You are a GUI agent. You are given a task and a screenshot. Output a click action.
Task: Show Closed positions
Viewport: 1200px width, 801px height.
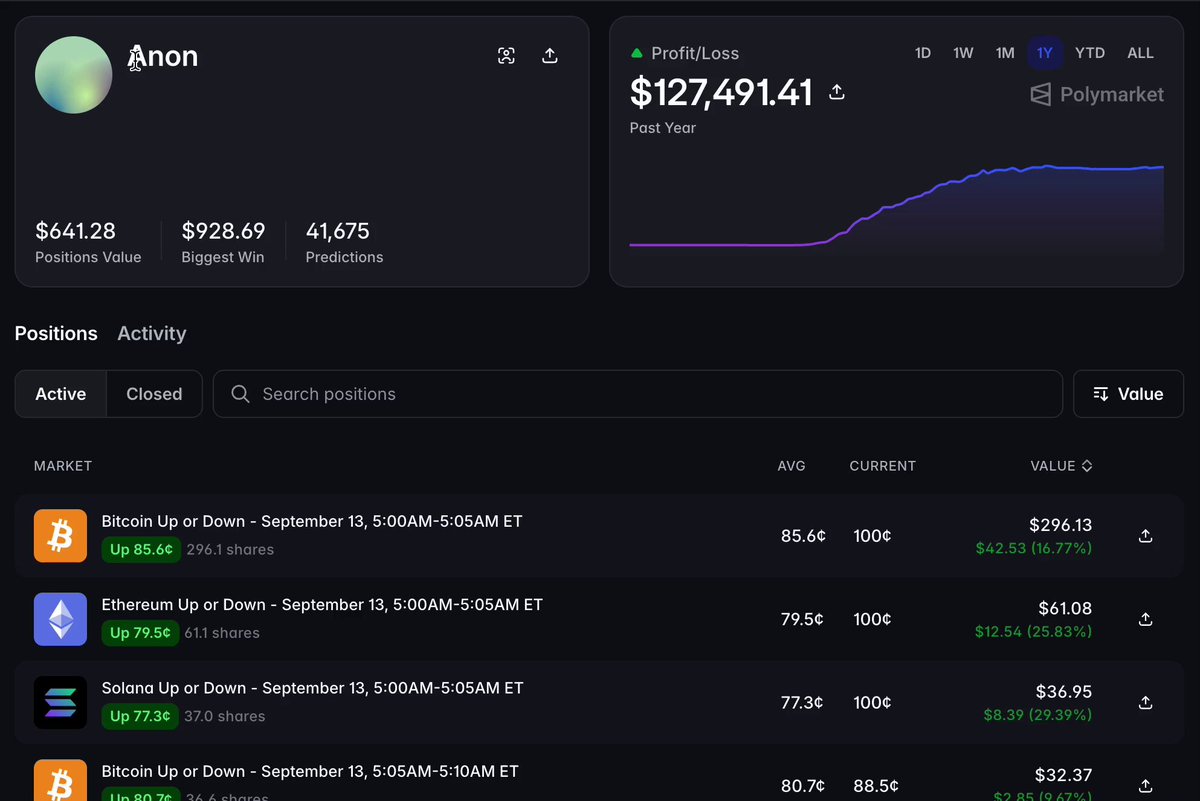pos(154,394)
